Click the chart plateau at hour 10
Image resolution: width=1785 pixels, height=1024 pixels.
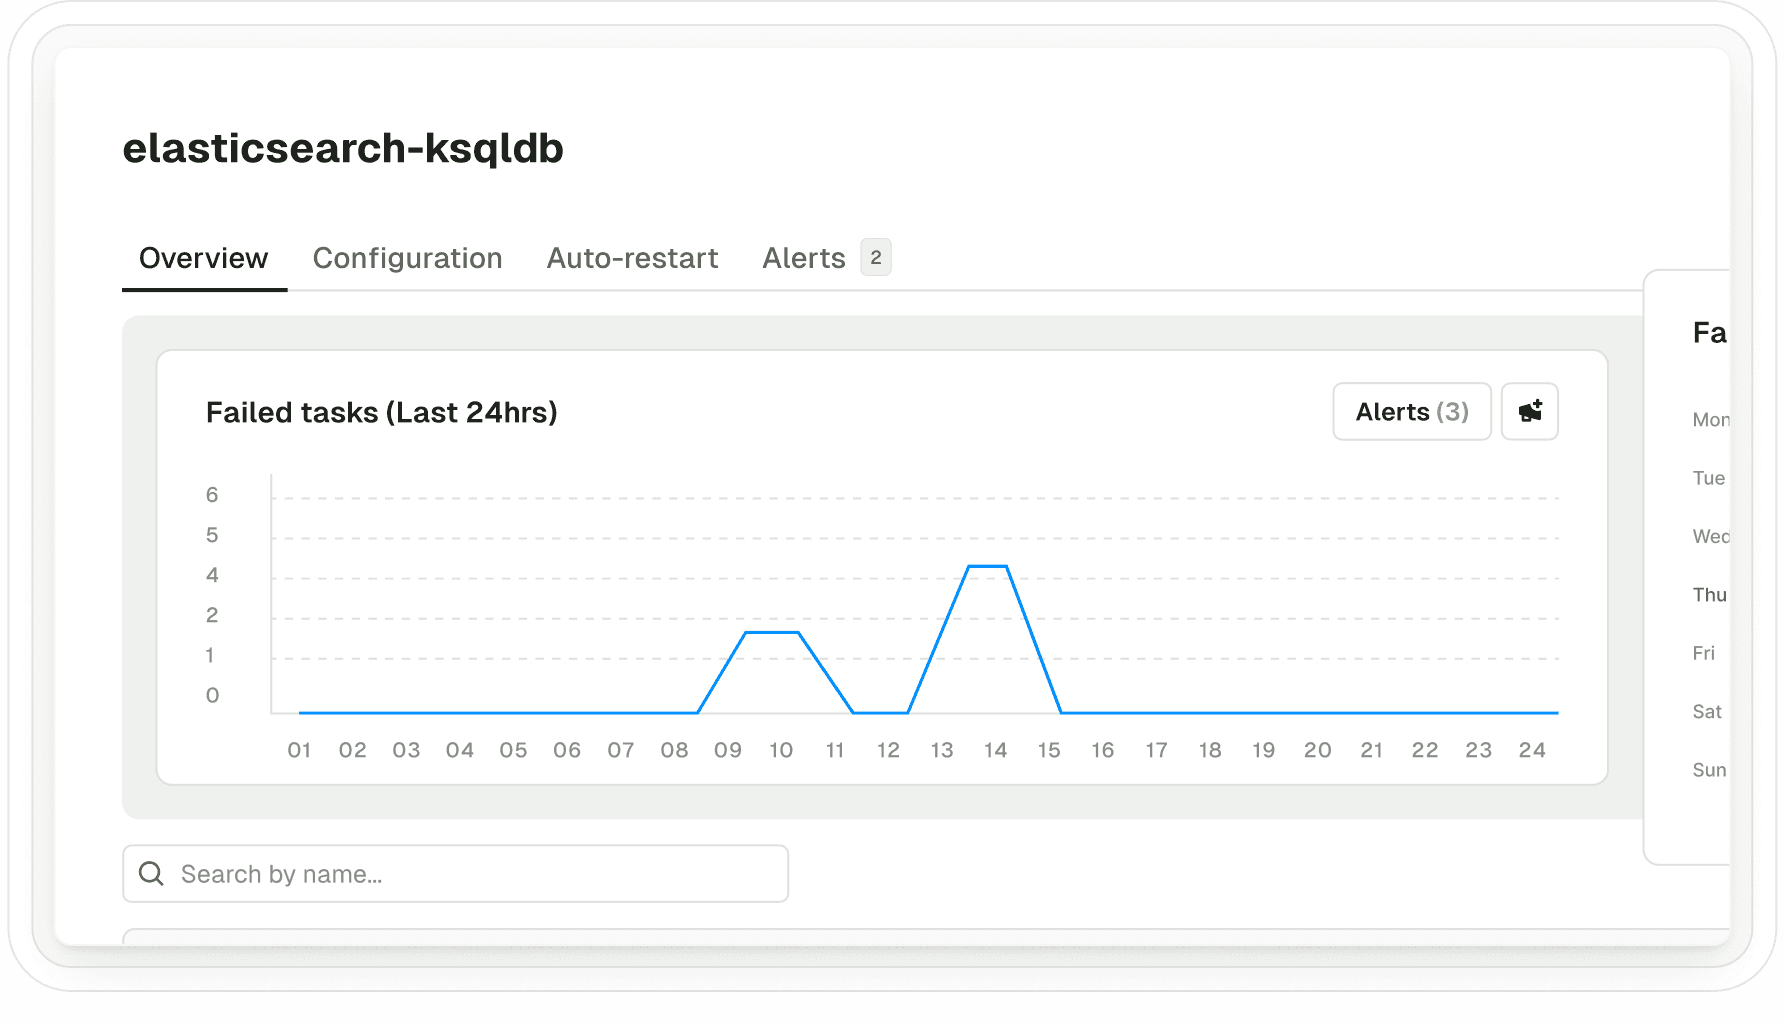pos(773,632)
